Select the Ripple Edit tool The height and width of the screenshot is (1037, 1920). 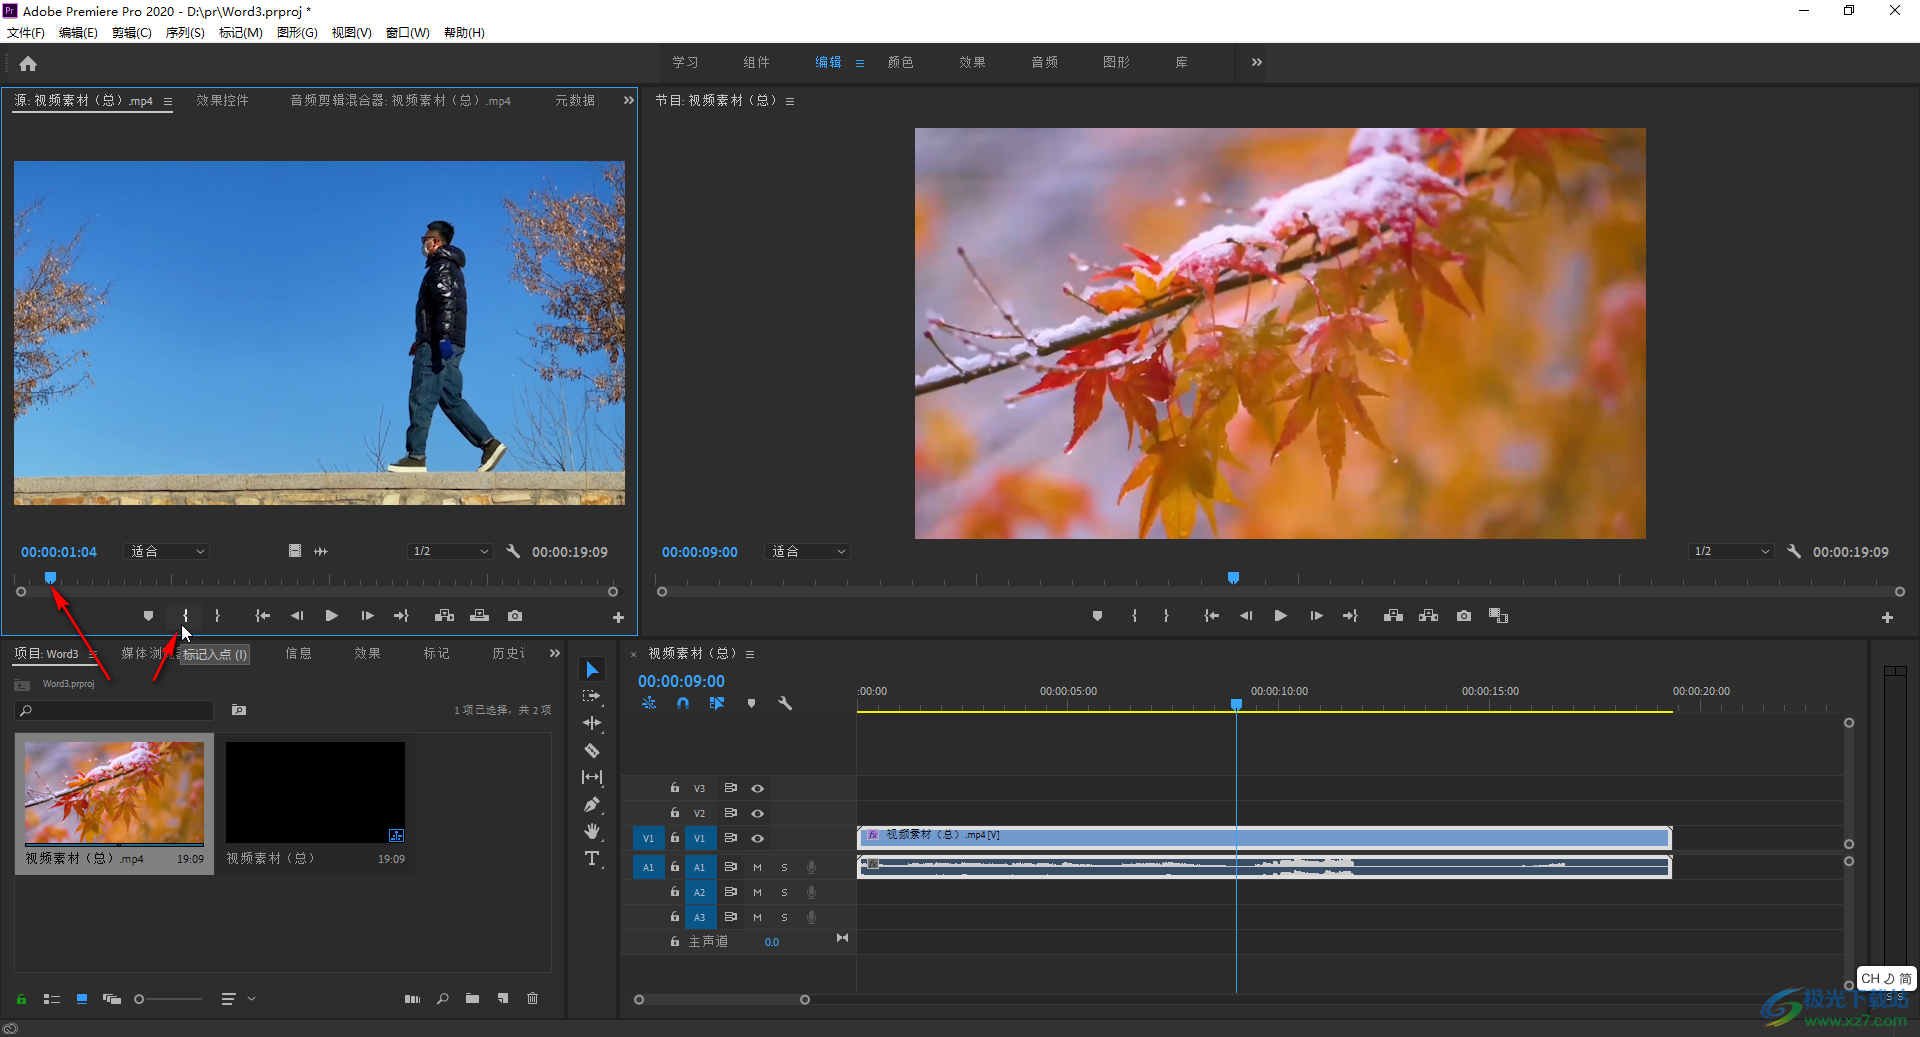click(592, 723)
